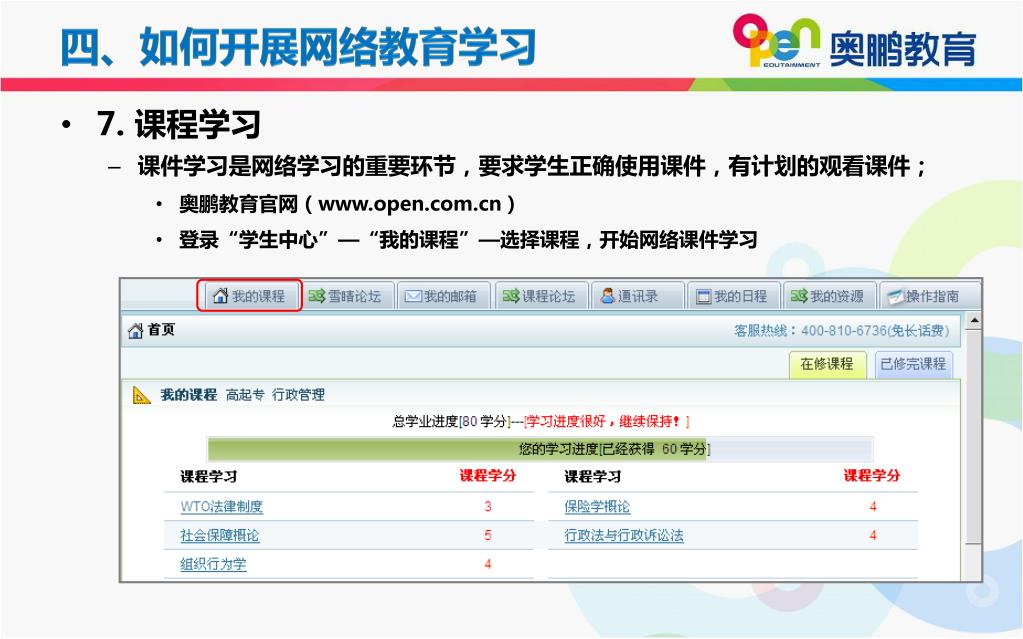Click the calendar icon beside 我的日程

703,297
